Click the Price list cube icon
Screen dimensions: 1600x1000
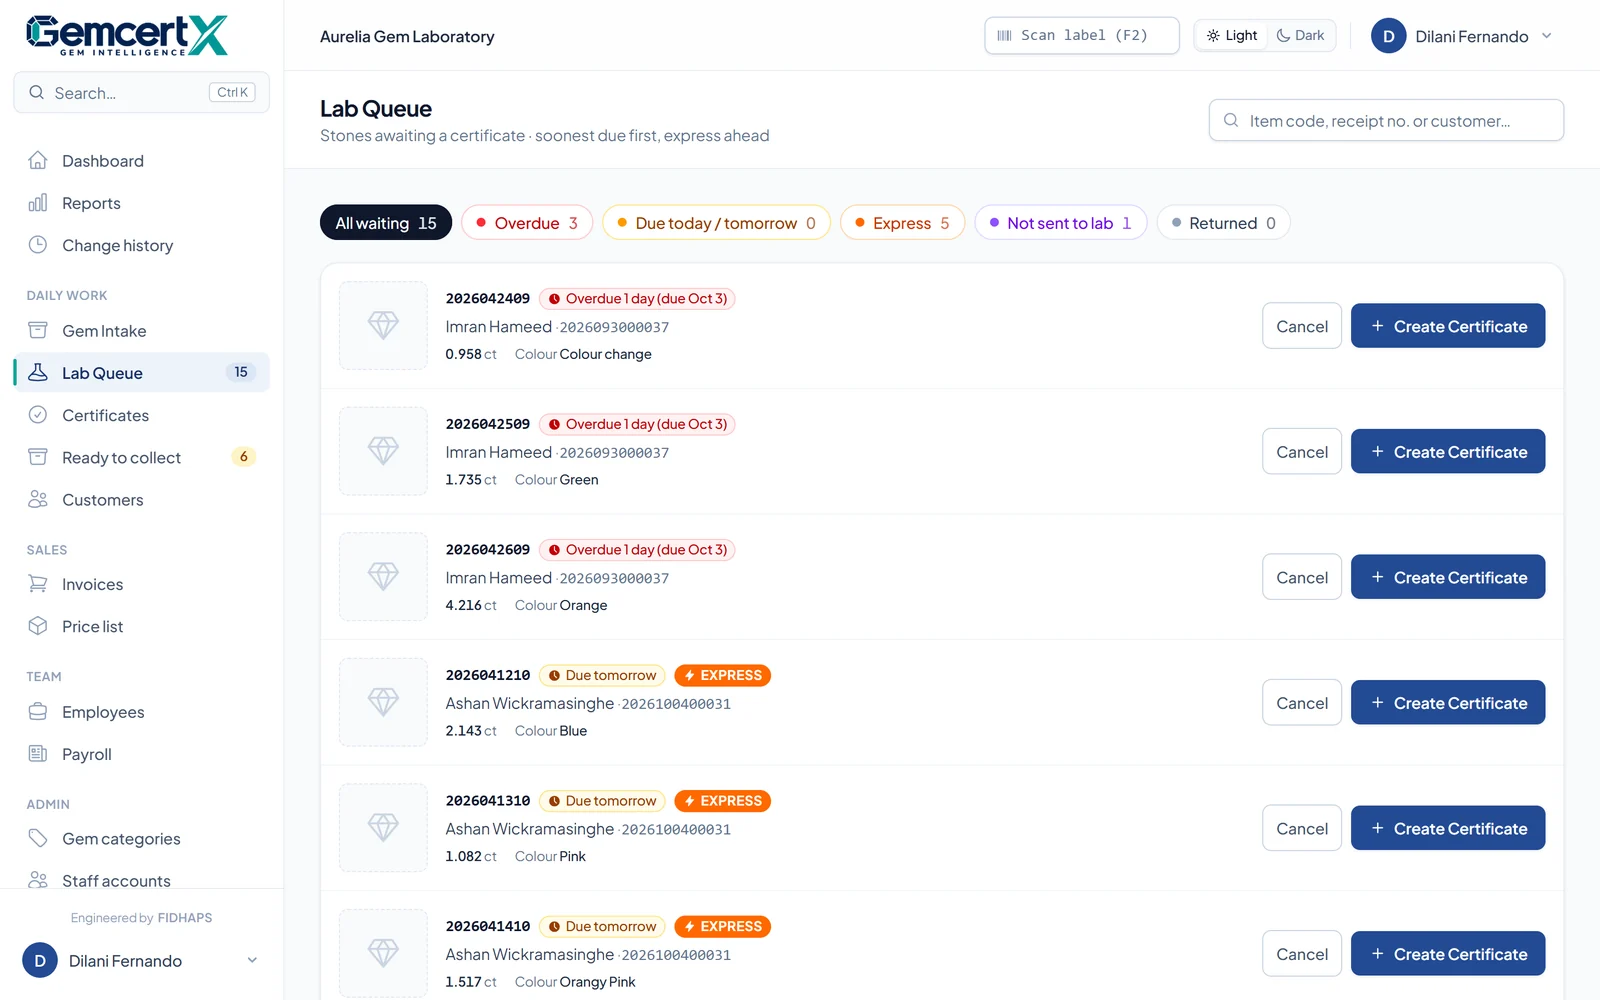[38, 626]
